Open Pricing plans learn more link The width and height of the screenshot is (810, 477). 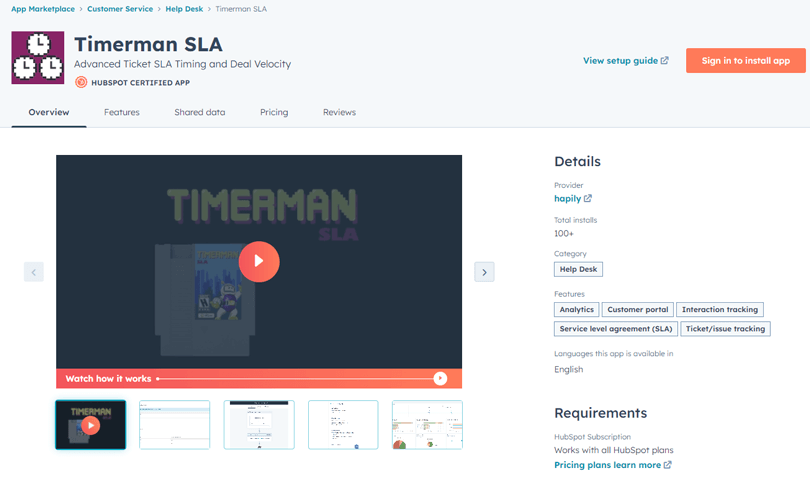[x=608, y=465]
